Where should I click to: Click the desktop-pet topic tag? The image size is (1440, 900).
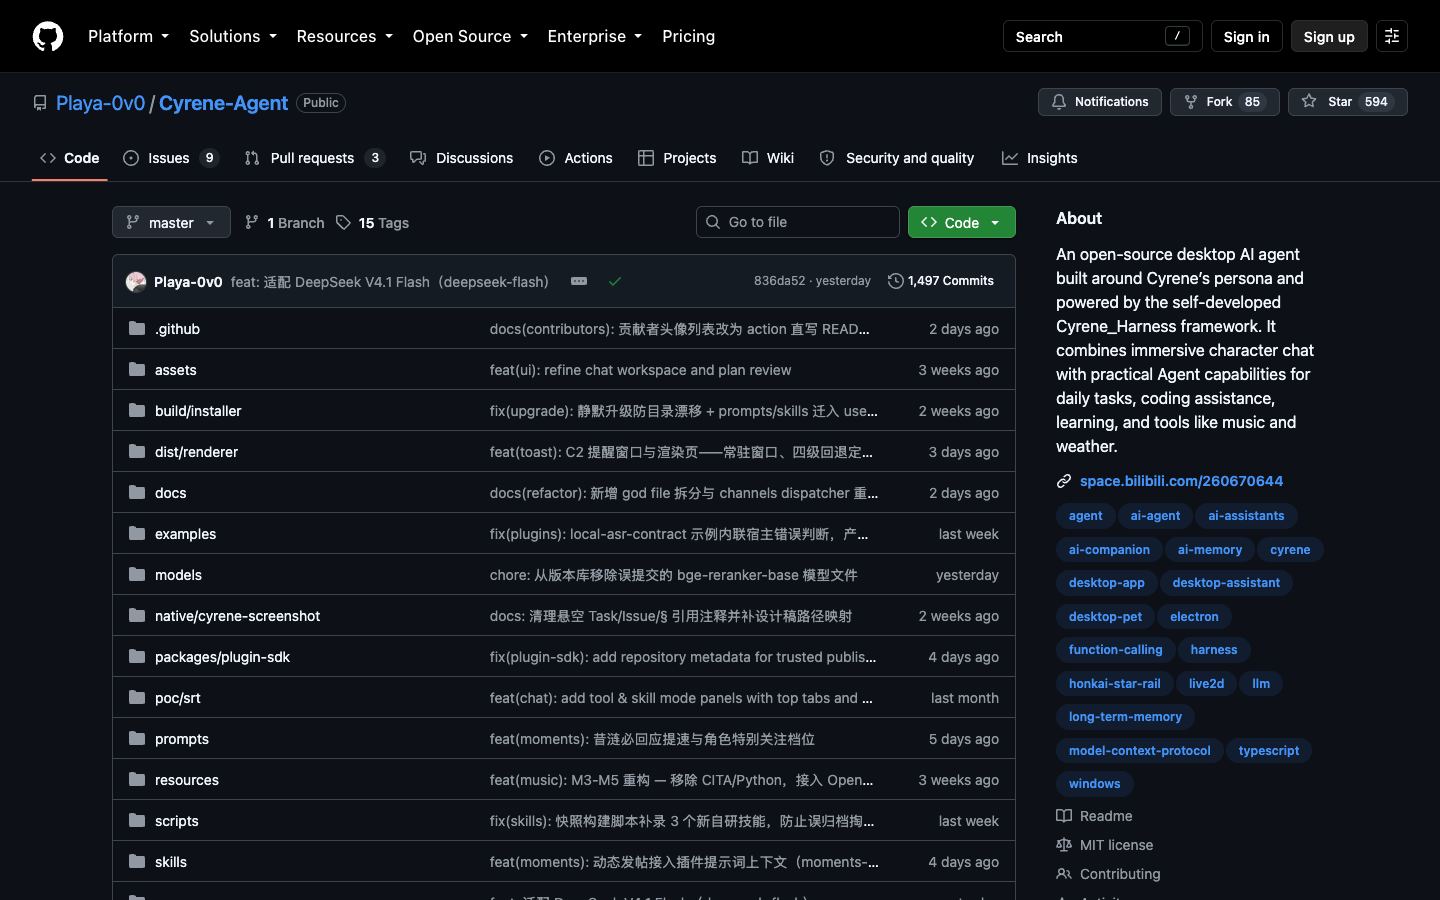point(1105,616)
